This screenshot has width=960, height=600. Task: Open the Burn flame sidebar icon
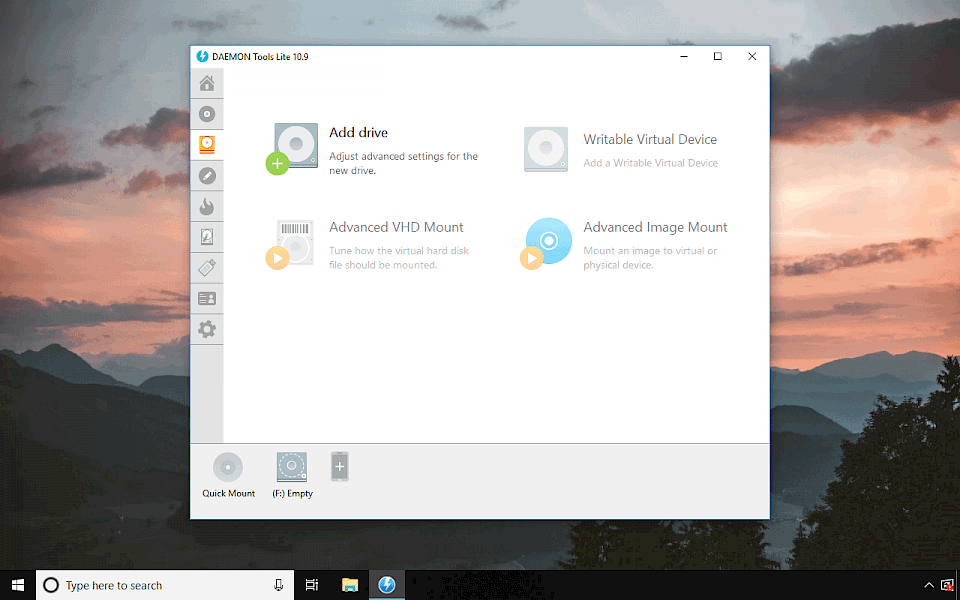pyautogui.click(x=207, y=206)
